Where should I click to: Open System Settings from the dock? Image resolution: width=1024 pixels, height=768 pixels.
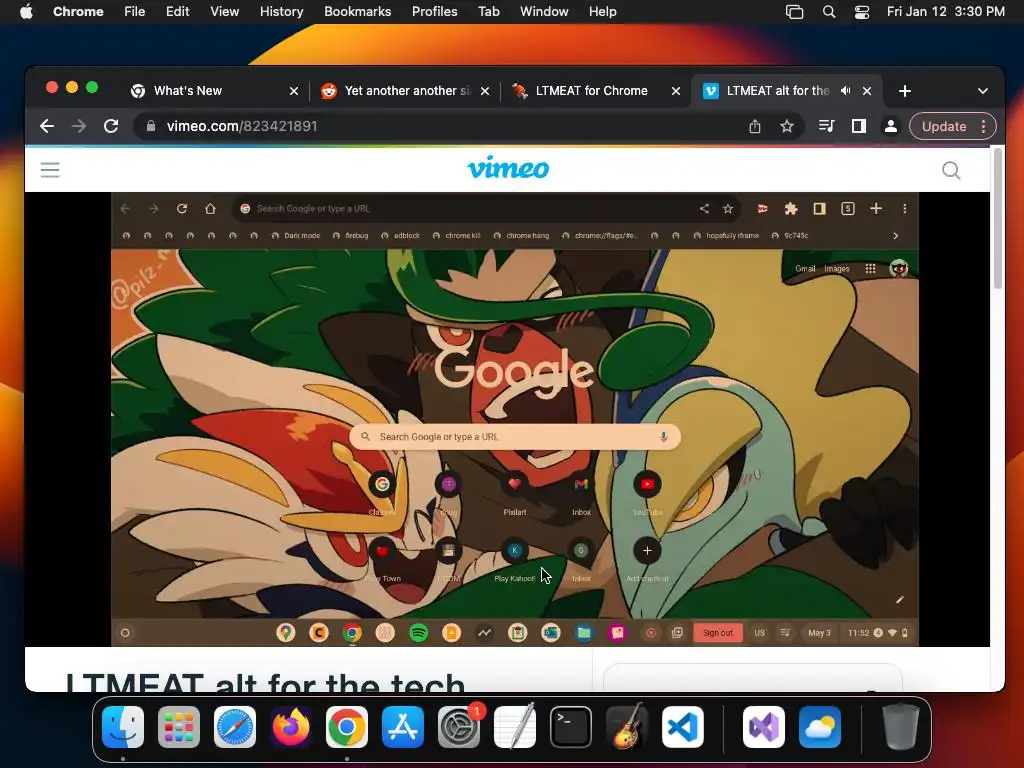pyautogui.click(x=459, y=727)
